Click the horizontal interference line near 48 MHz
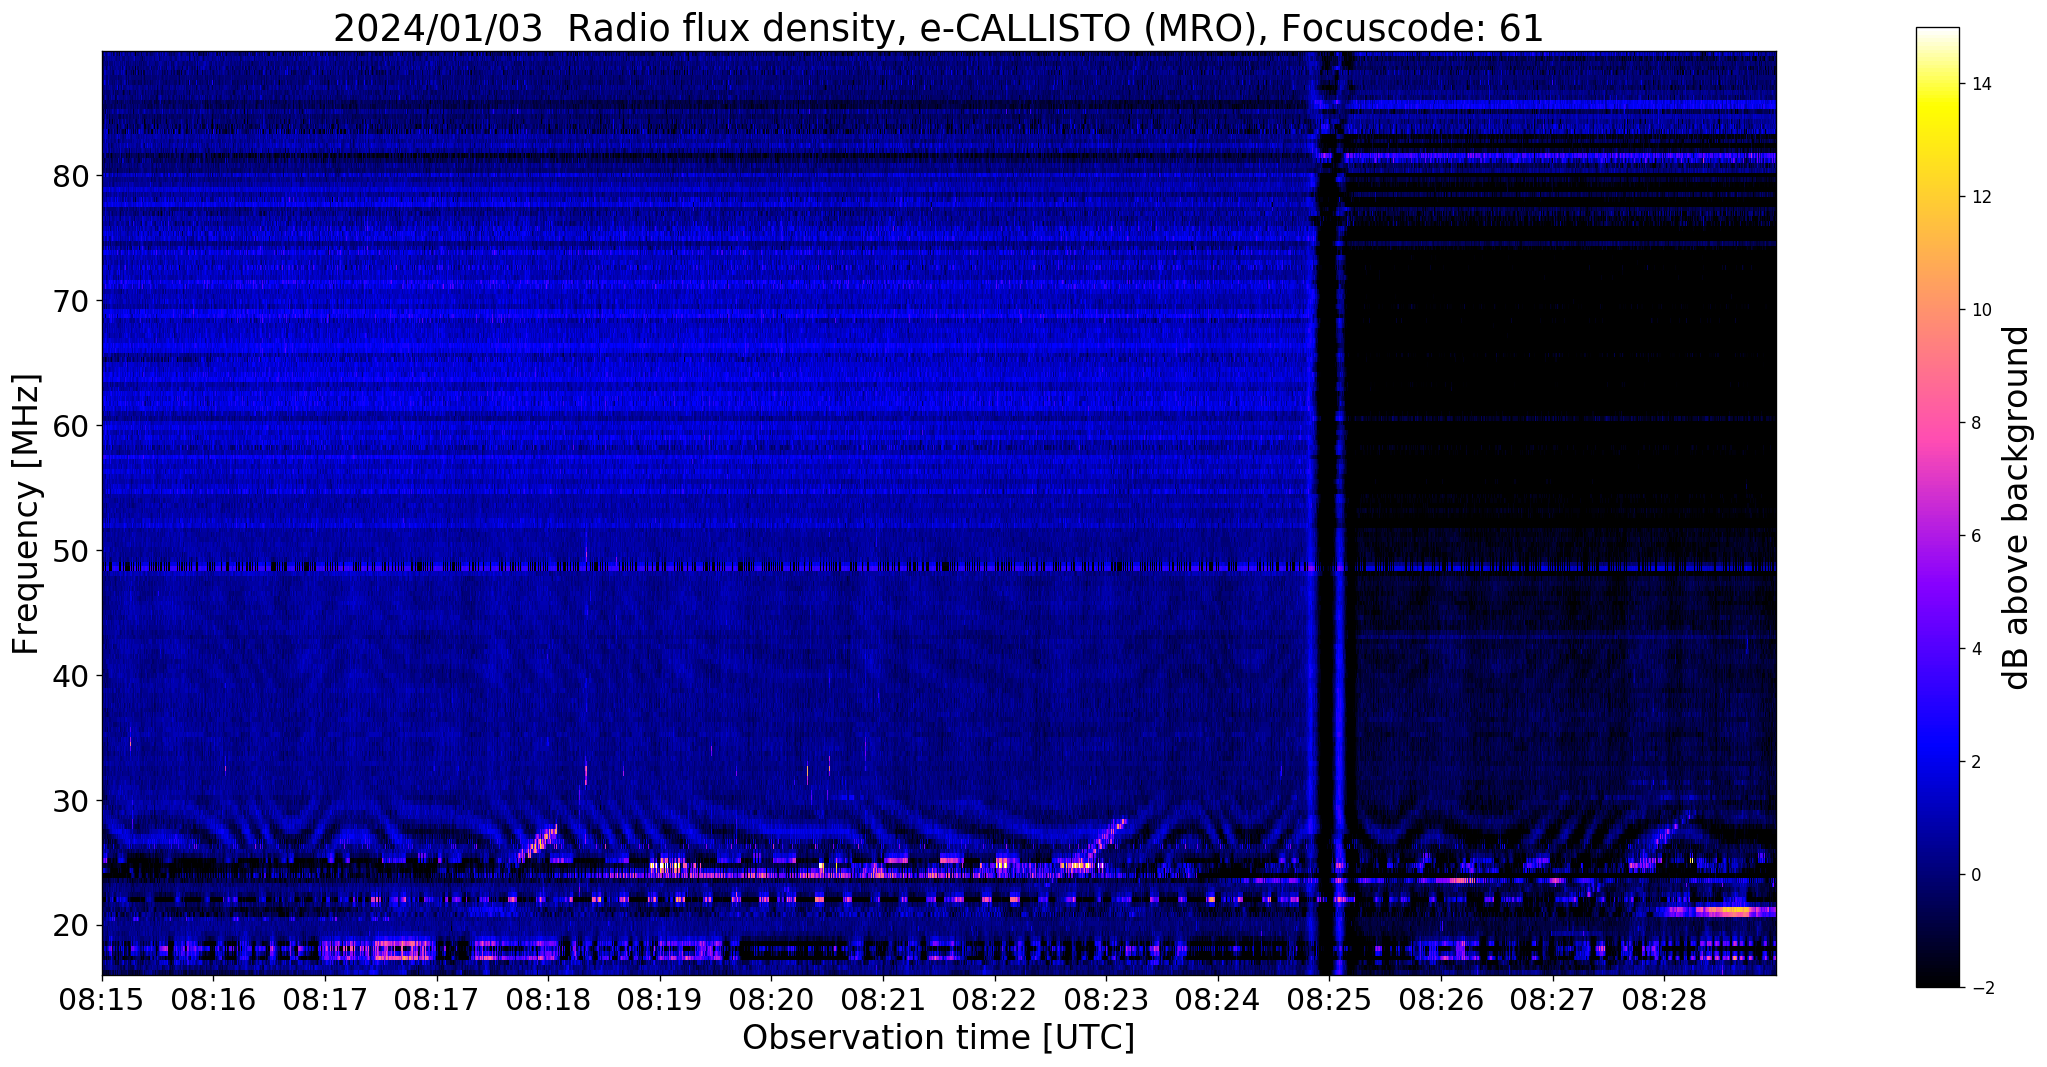This screenshot has width=2047, height=1067. pyautogui.click(x=938, y=567)
